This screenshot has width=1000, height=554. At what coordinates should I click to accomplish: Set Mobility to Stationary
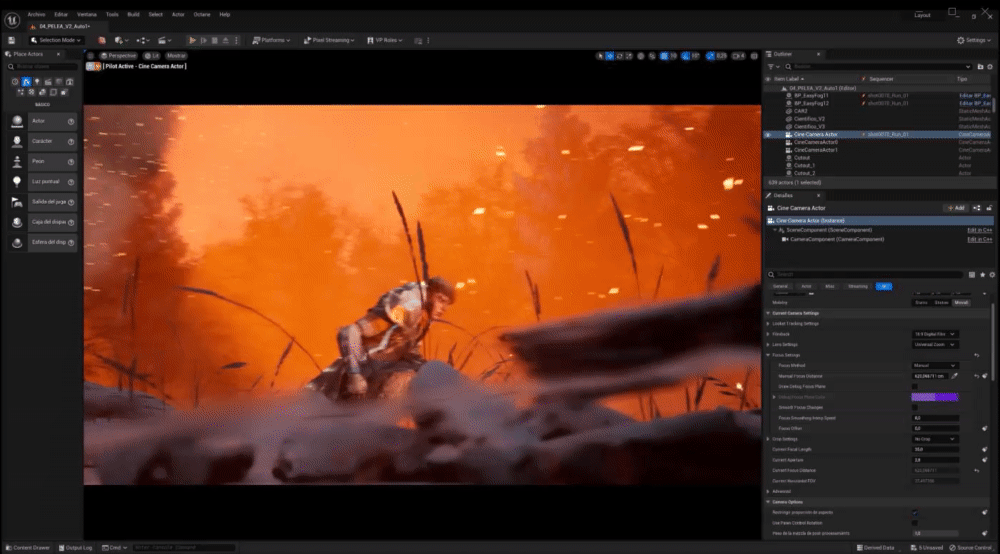click(941, 303)
